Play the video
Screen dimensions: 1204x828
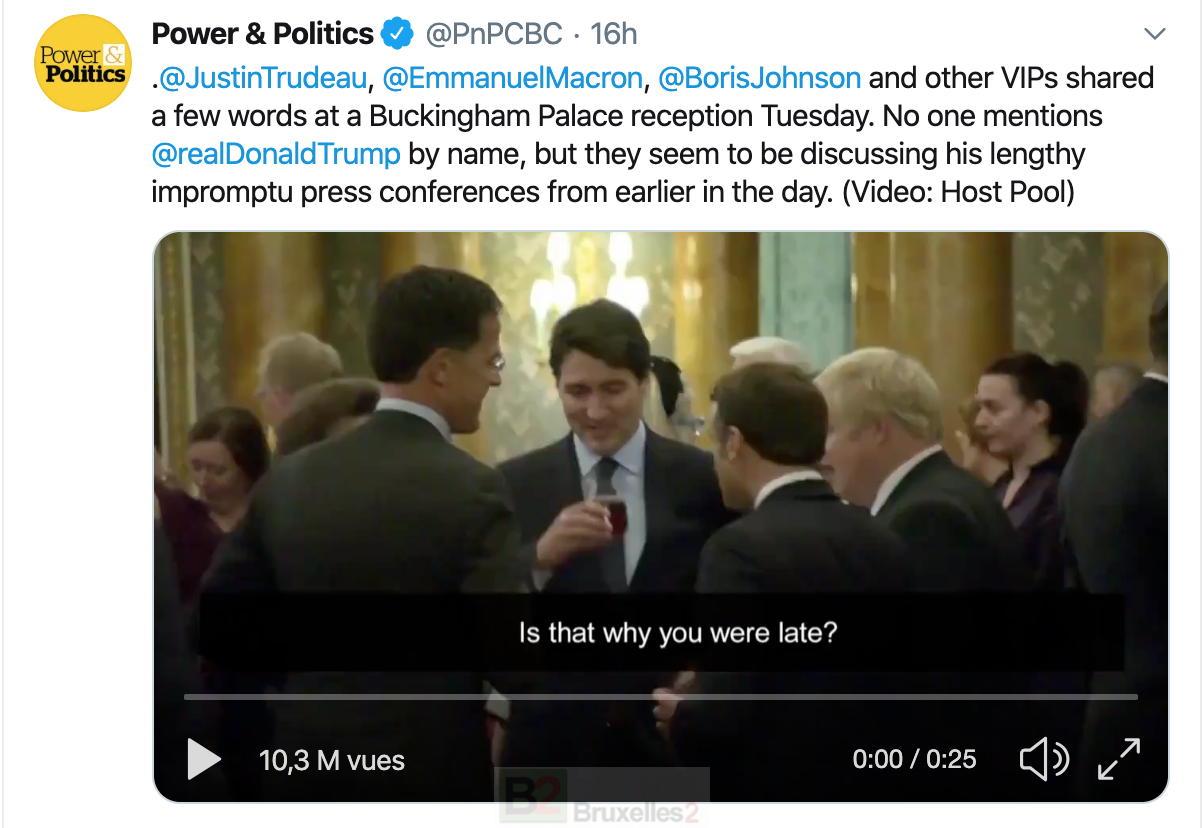pos(204,759)
